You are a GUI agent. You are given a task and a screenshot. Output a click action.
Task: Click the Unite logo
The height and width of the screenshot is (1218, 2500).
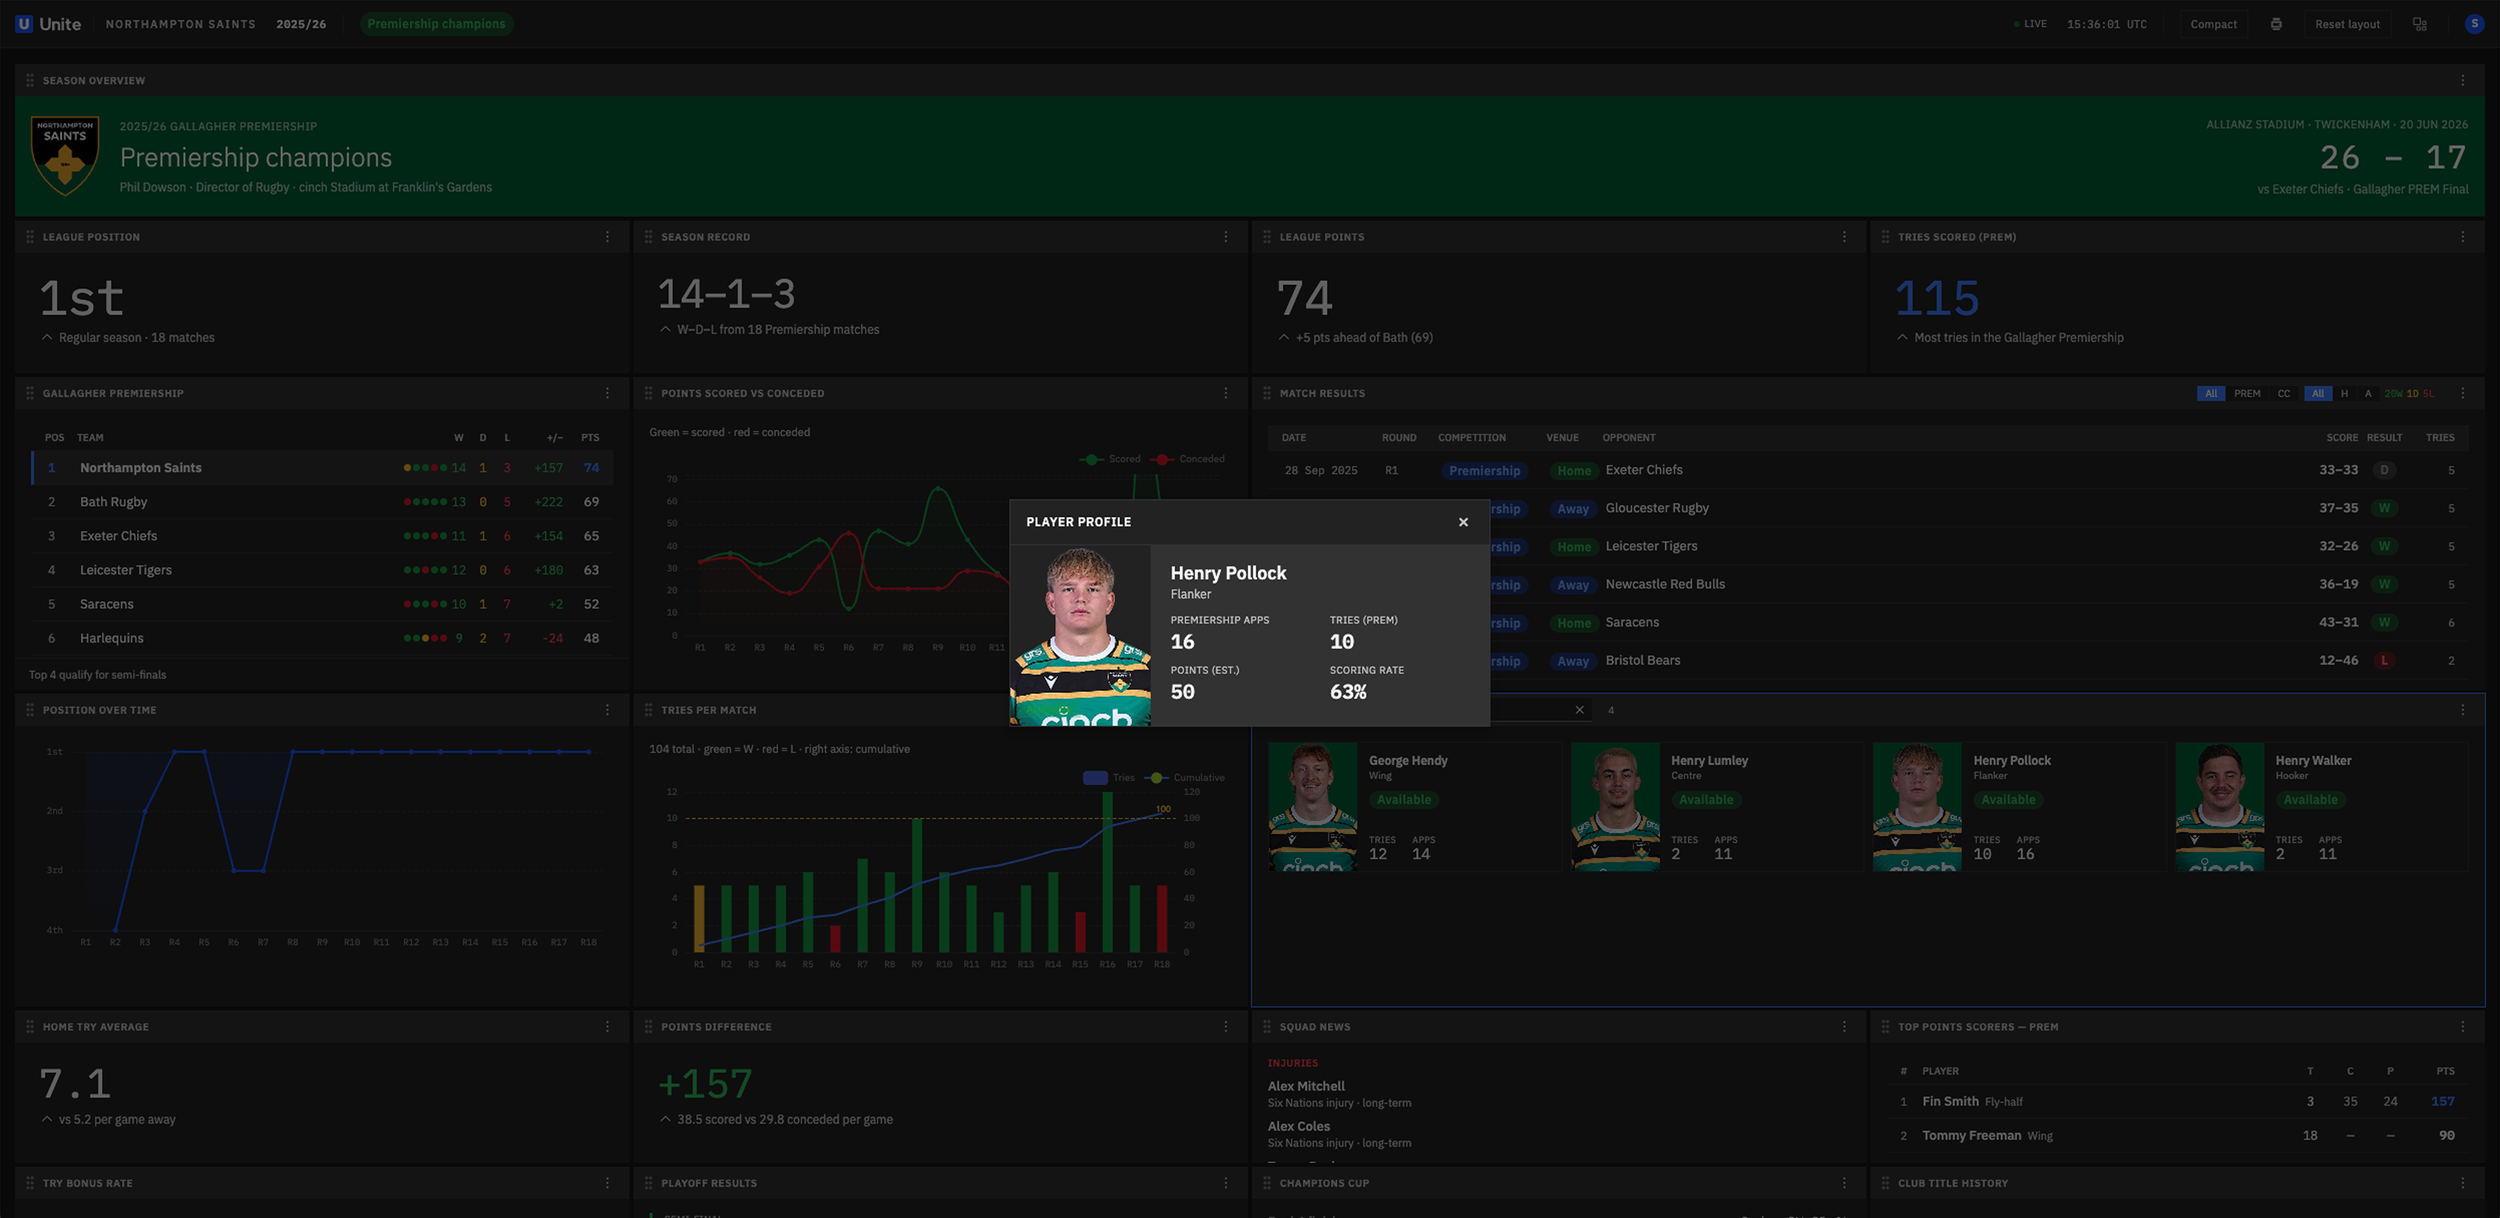coord(48,24)
